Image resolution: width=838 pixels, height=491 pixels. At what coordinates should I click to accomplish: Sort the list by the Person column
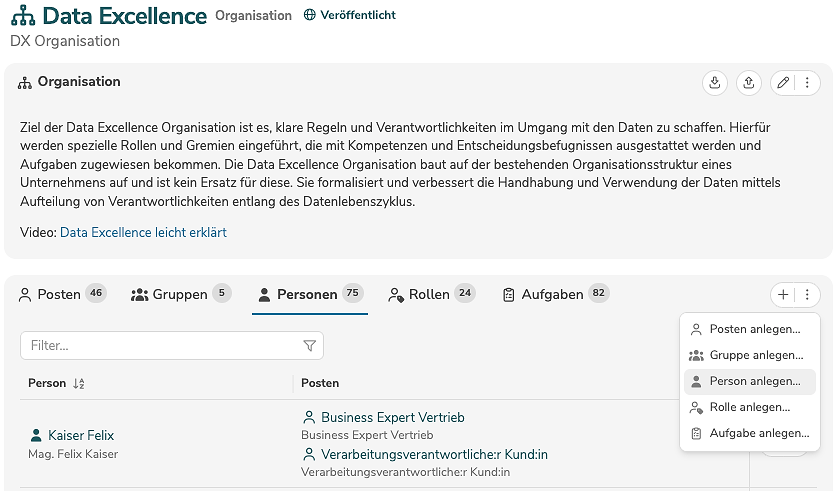coord(79,383)
